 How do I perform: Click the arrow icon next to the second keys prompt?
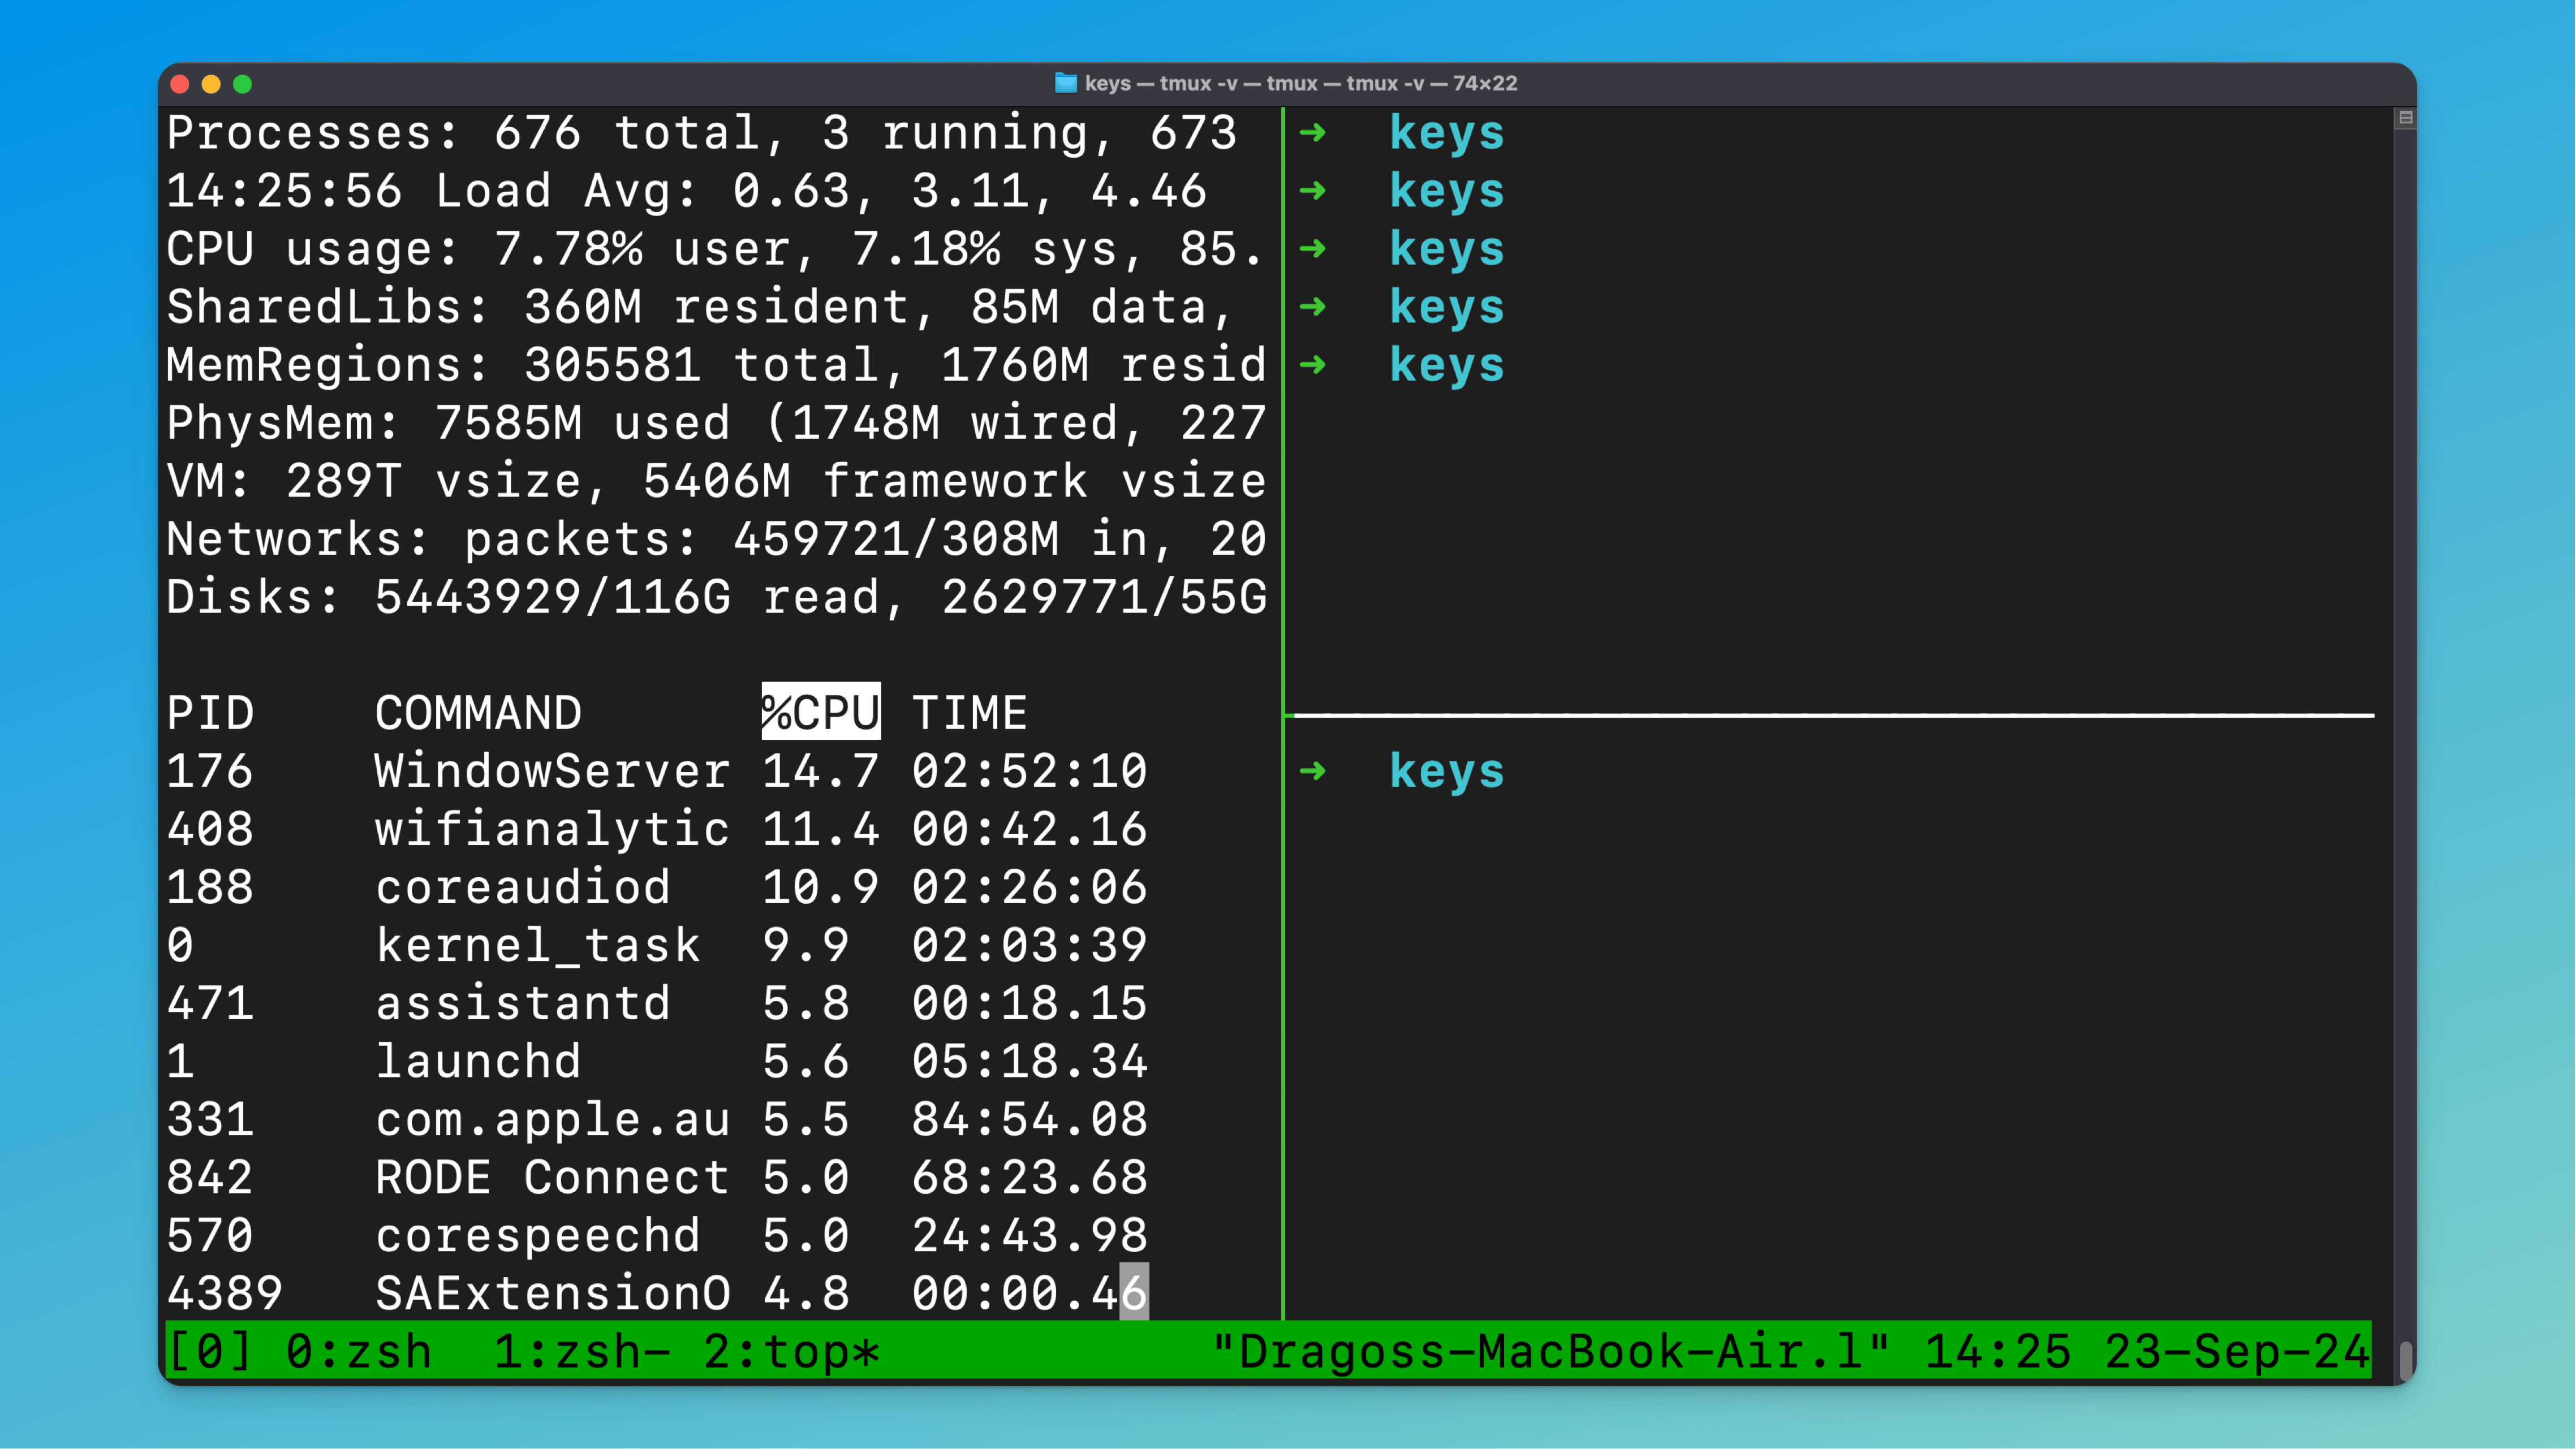tap(1313, 191)
